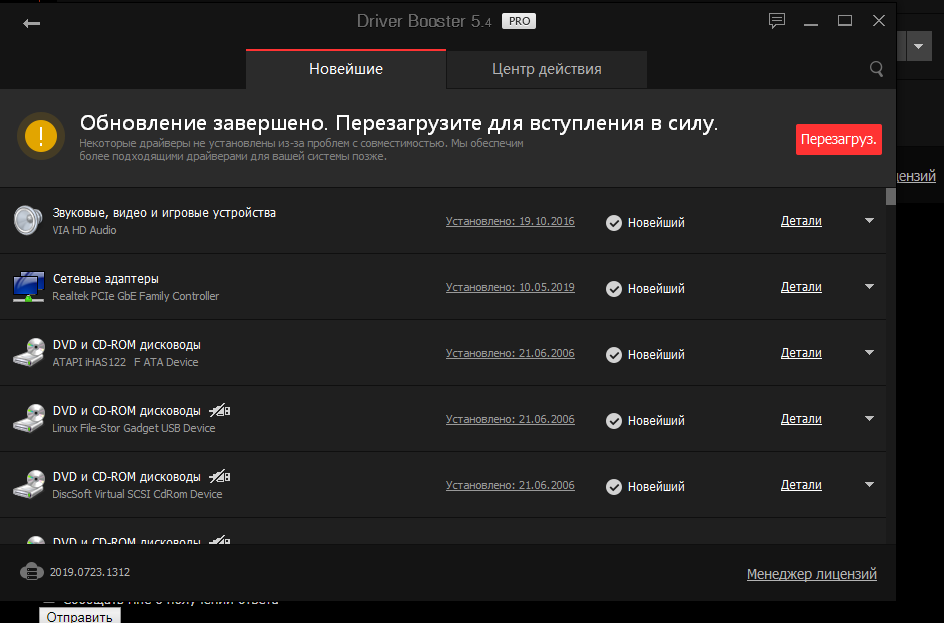Open Детали link for ATAPI iHAS122
Viewport: 944px width, 623px height.
click(x=801, y=353)
